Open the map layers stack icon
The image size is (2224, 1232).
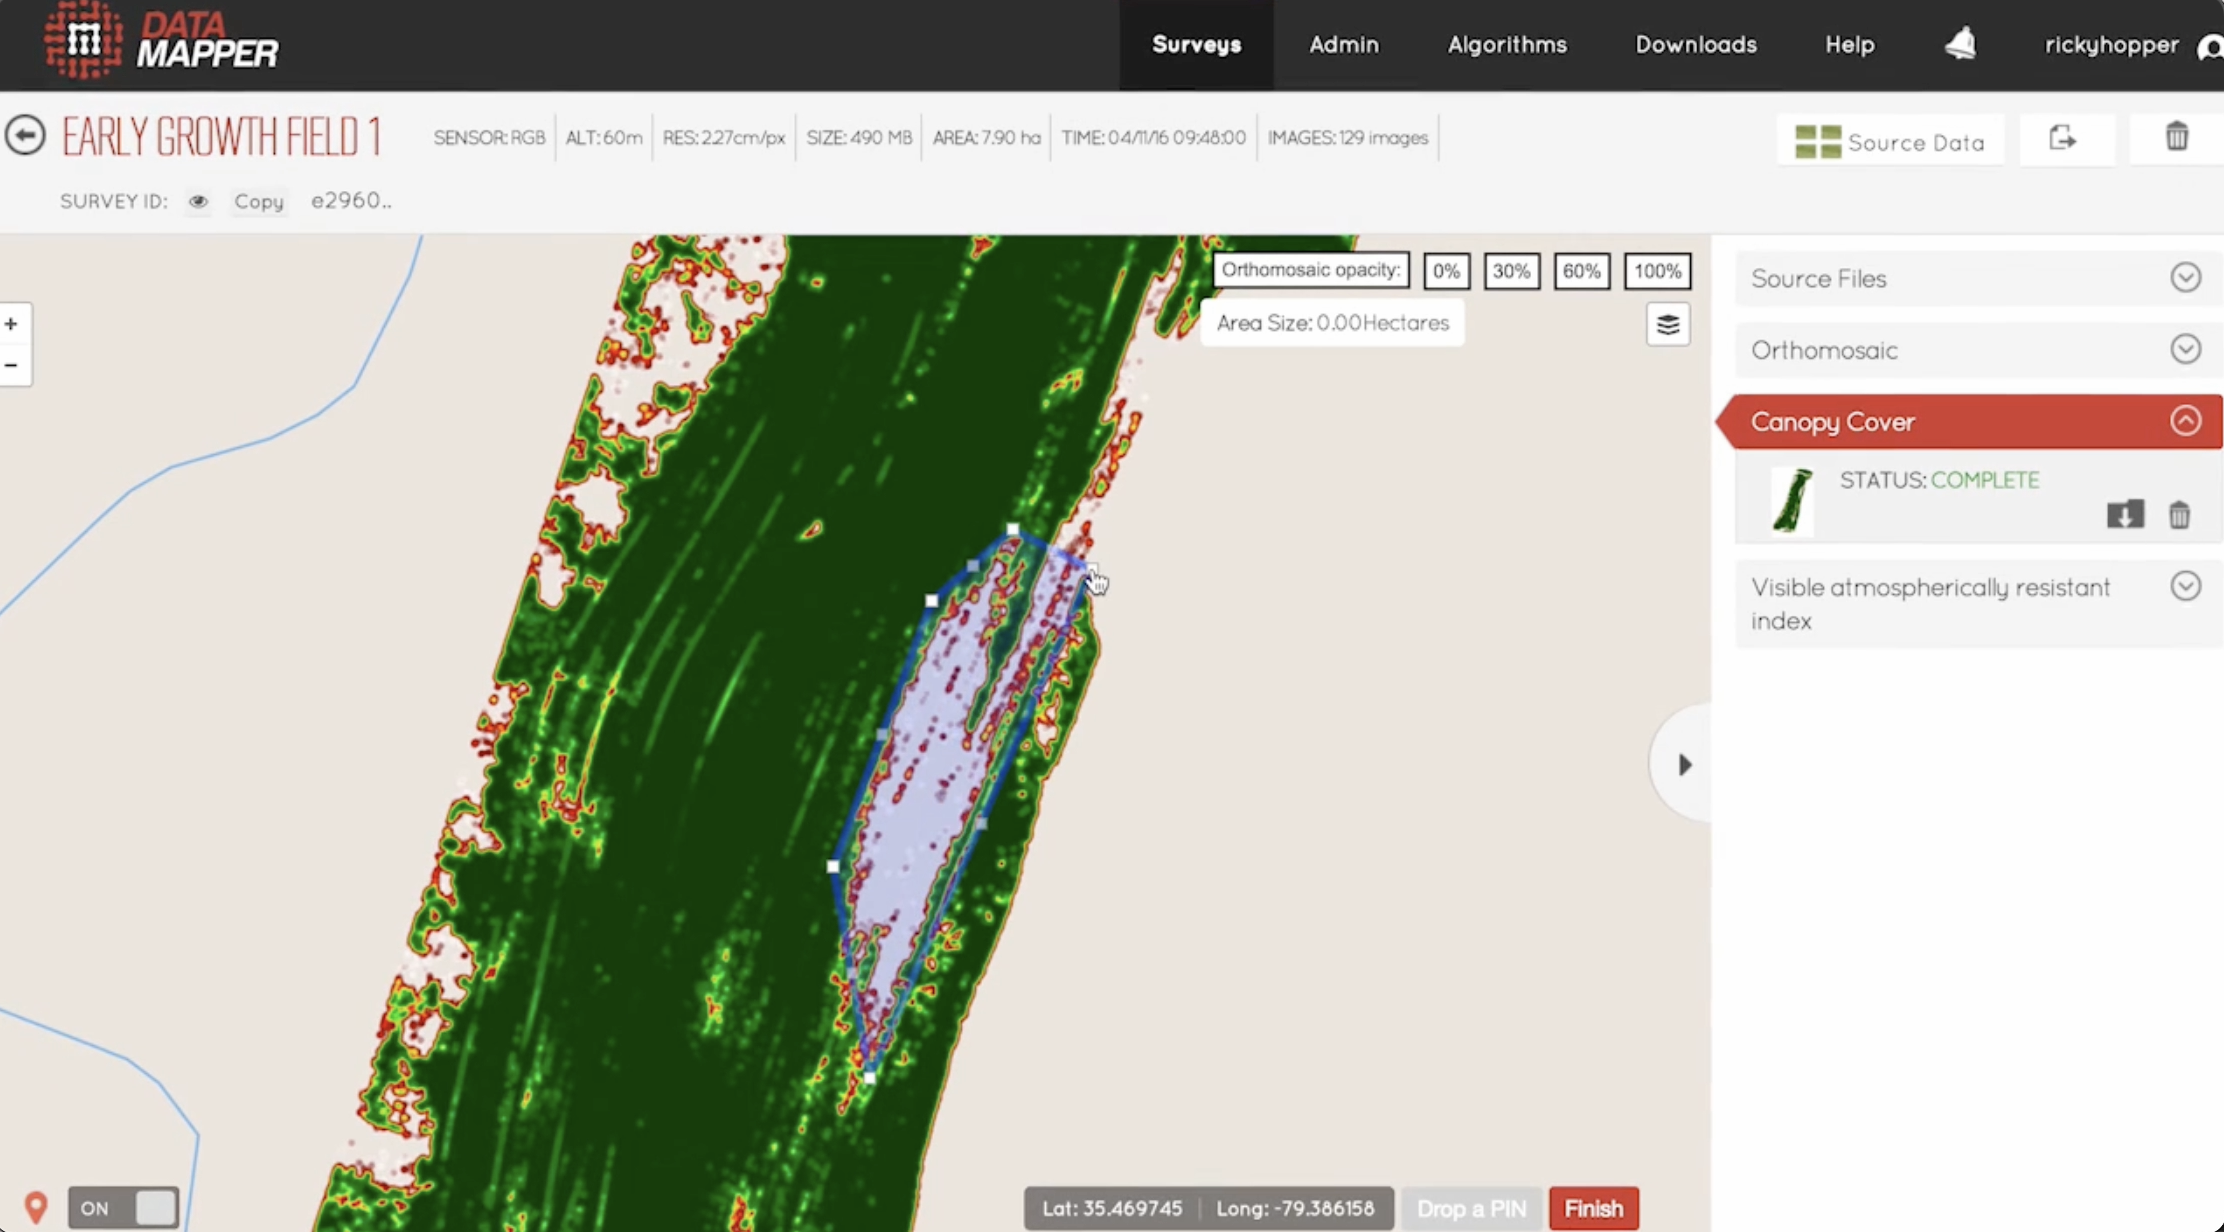[1667, 325]
